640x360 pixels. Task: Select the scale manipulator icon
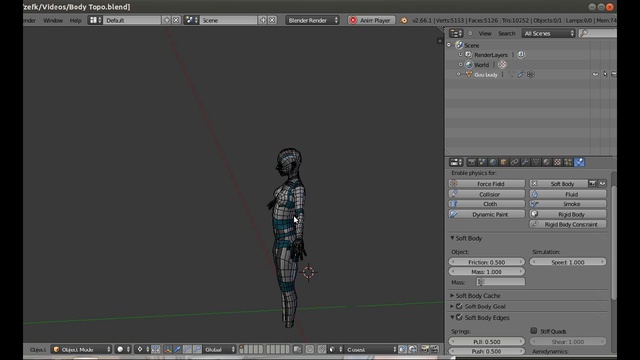coord(197,349)
